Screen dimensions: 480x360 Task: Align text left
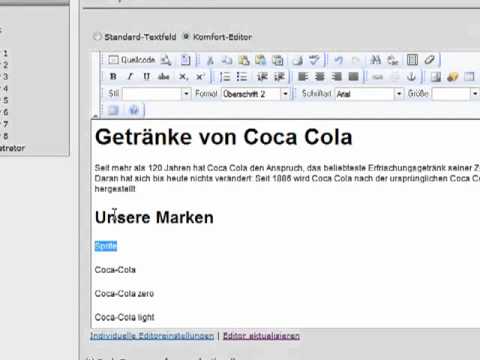coord(303,77)
